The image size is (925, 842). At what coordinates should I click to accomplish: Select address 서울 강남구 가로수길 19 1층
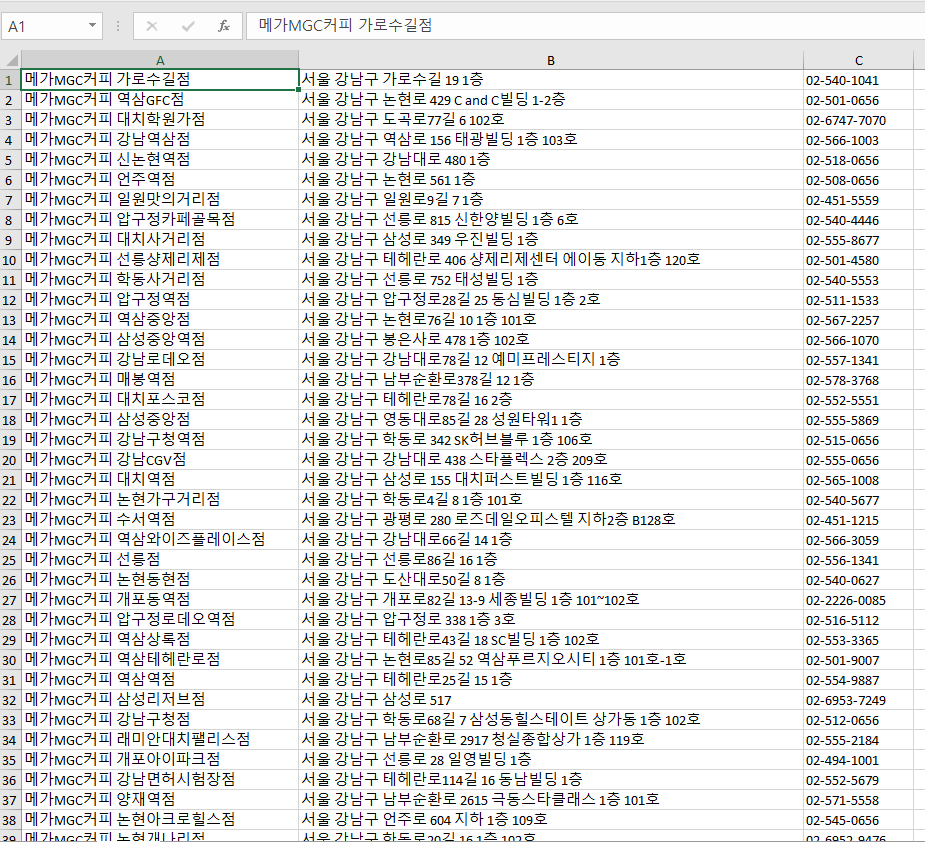click(551, 80)
